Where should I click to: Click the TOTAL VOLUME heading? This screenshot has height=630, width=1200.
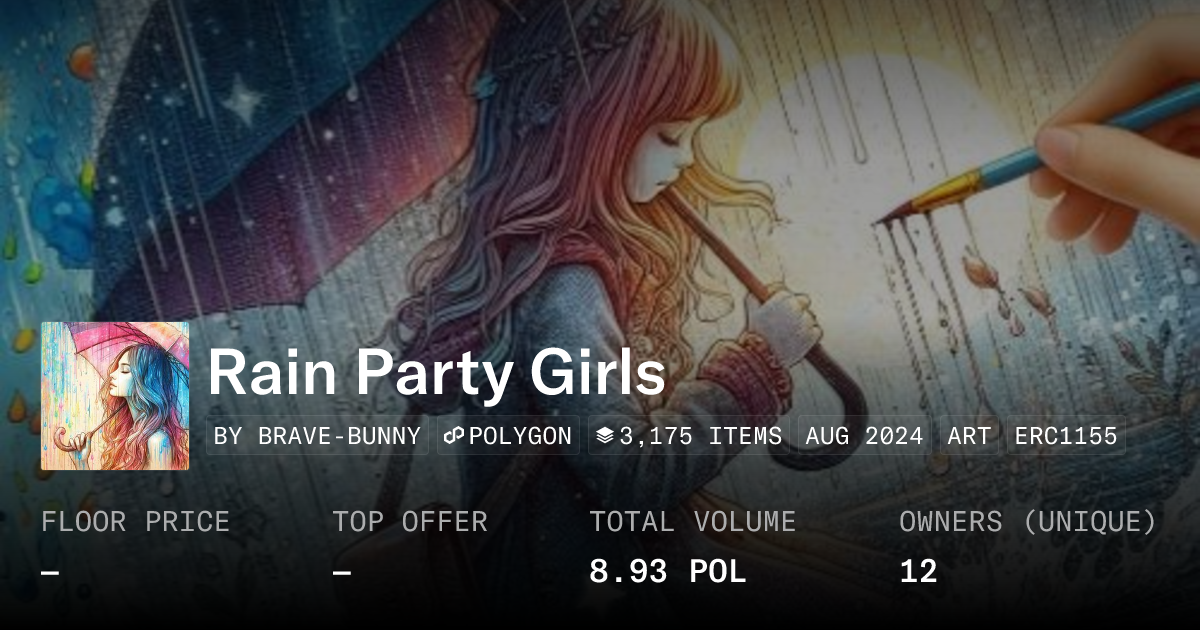(692, 522)
